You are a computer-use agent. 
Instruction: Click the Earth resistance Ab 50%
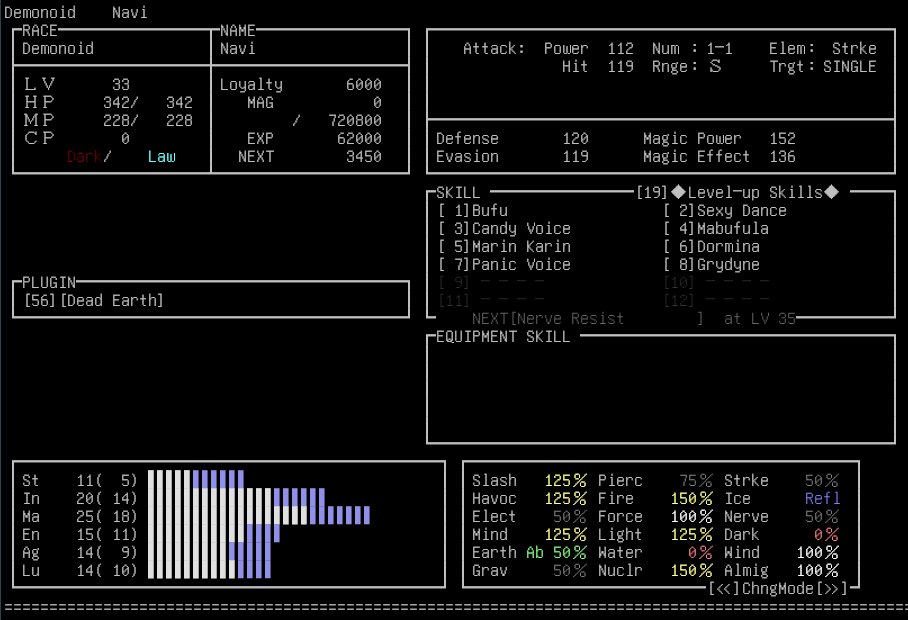(x=556, y=552)
